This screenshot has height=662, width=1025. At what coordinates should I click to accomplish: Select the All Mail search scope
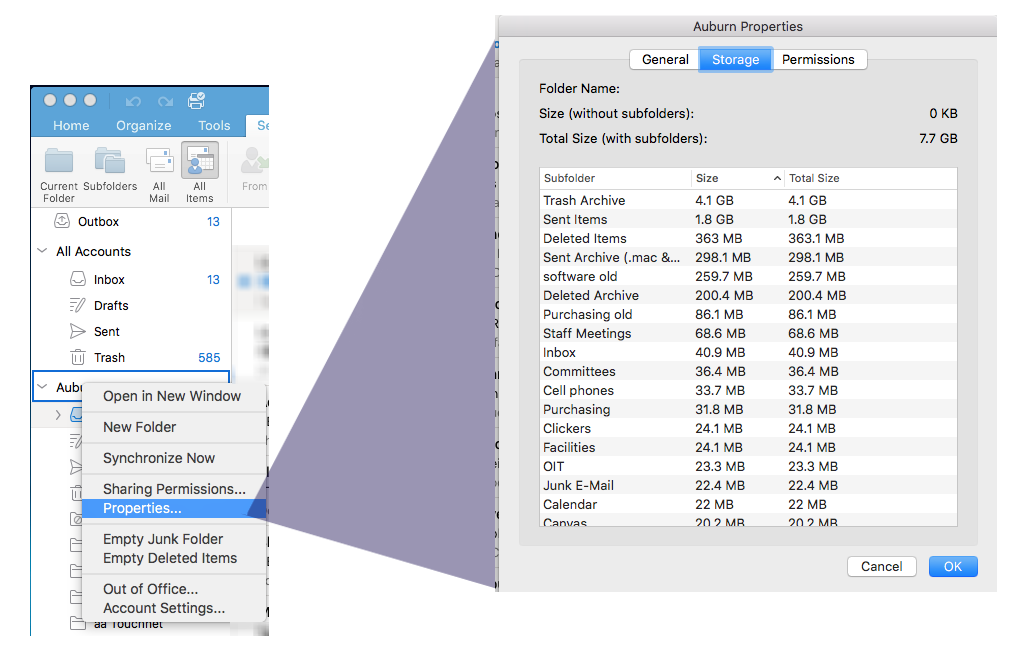click(159, 174)
